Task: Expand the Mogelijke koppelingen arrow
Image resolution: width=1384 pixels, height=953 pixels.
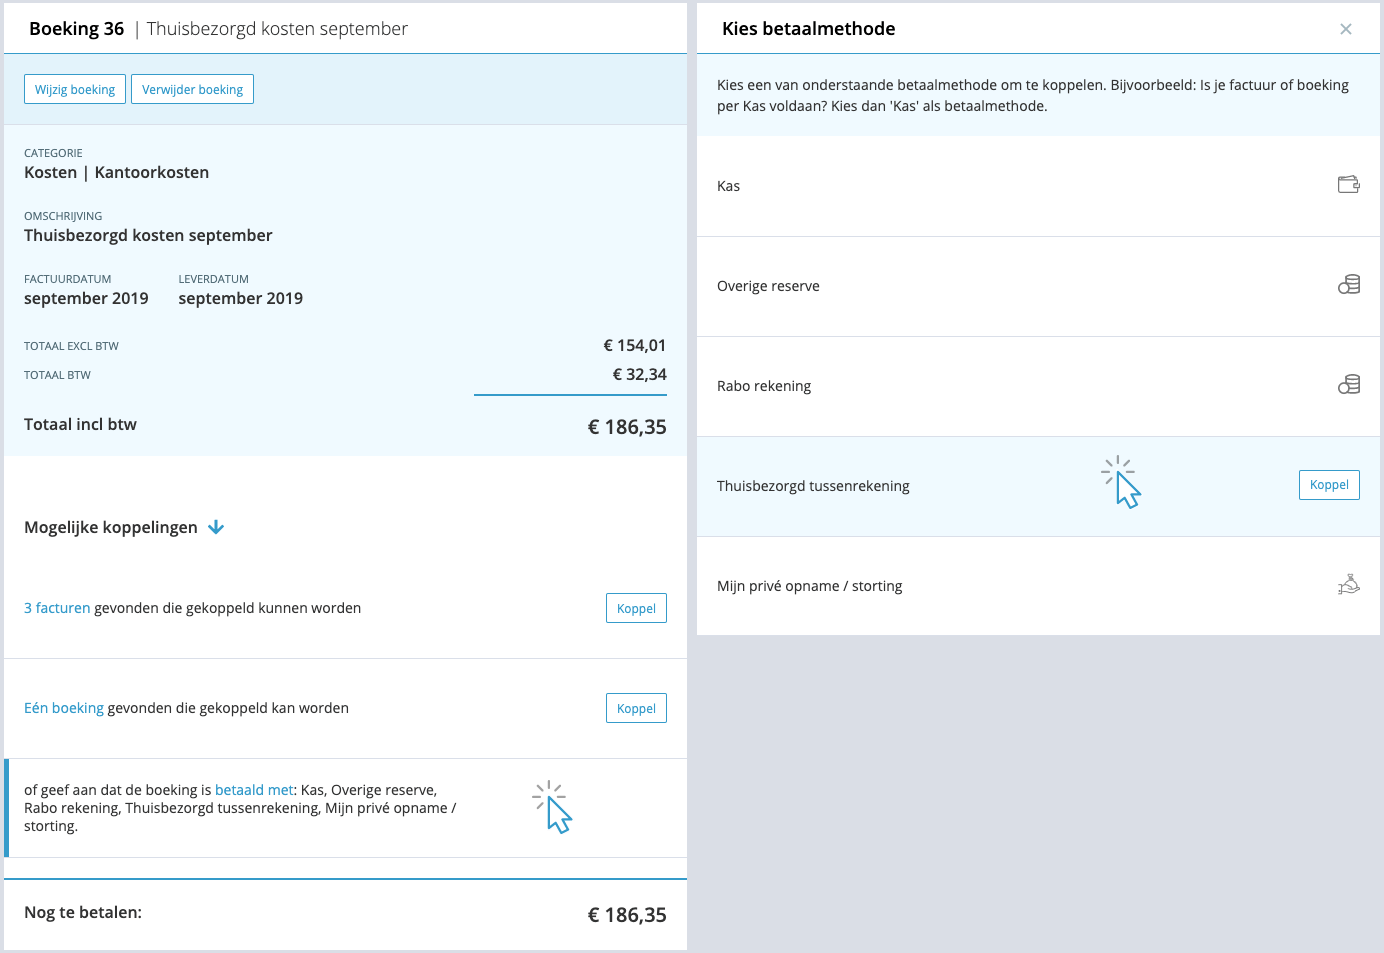Action: pyautogui.click(x=216, y=527)
